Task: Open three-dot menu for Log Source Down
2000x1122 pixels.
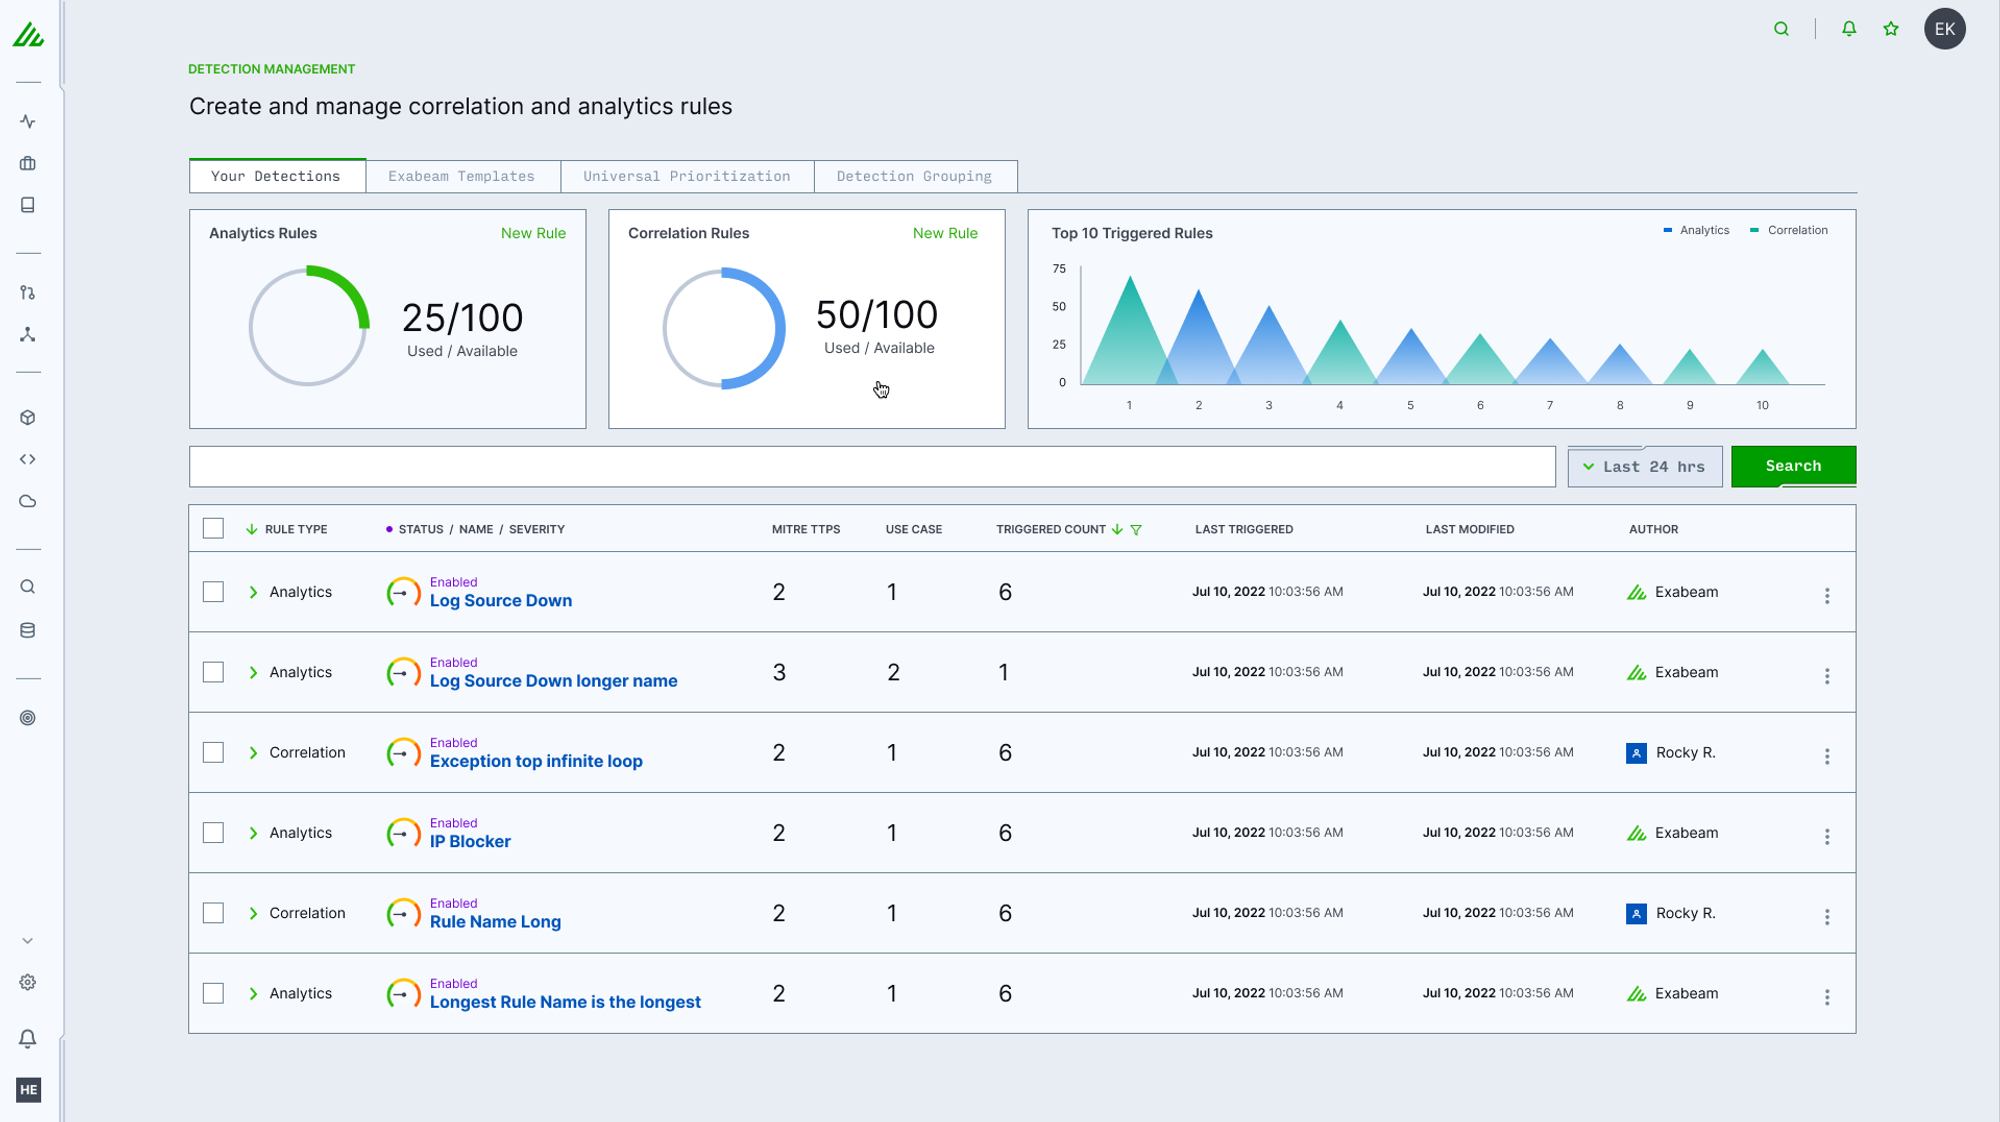Action: point(1827,596)
